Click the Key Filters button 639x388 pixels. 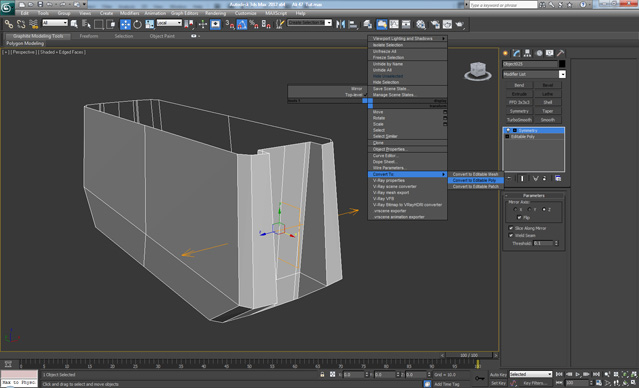coord(535,383)
